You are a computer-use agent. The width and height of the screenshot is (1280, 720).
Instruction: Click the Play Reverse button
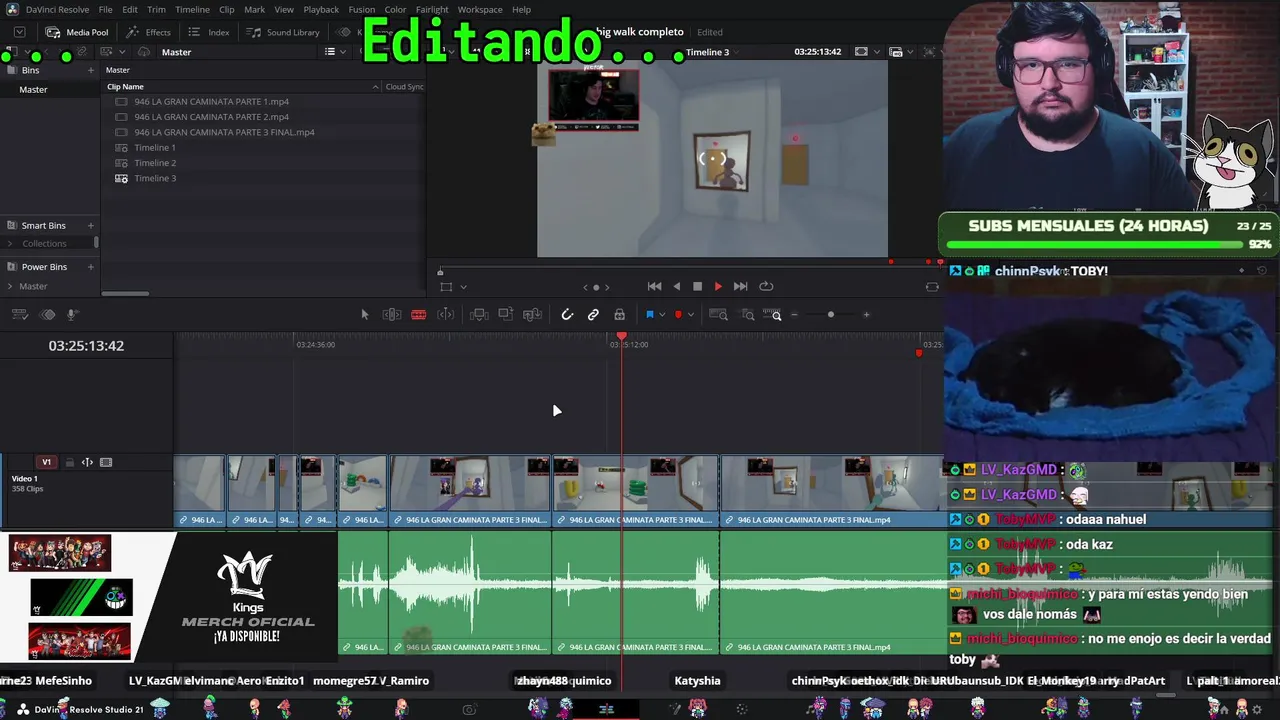677,287
